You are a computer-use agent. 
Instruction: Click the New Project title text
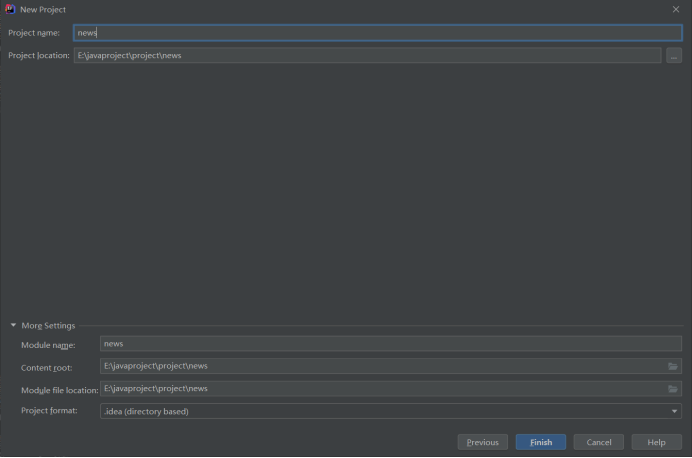click(43, 10)
